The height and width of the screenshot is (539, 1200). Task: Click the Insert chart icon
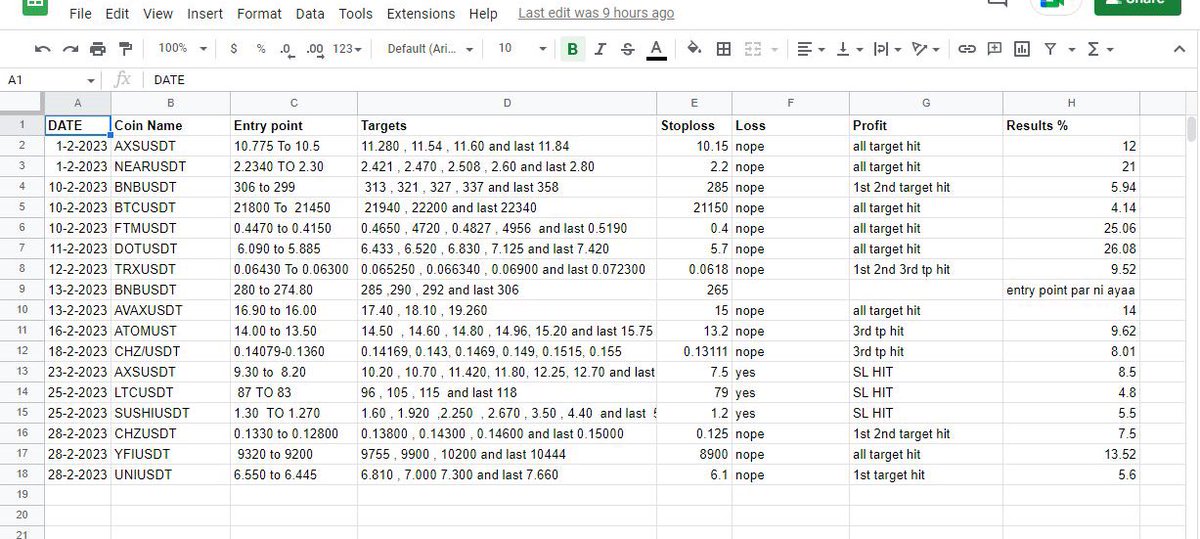click(x=1021, y=48)
